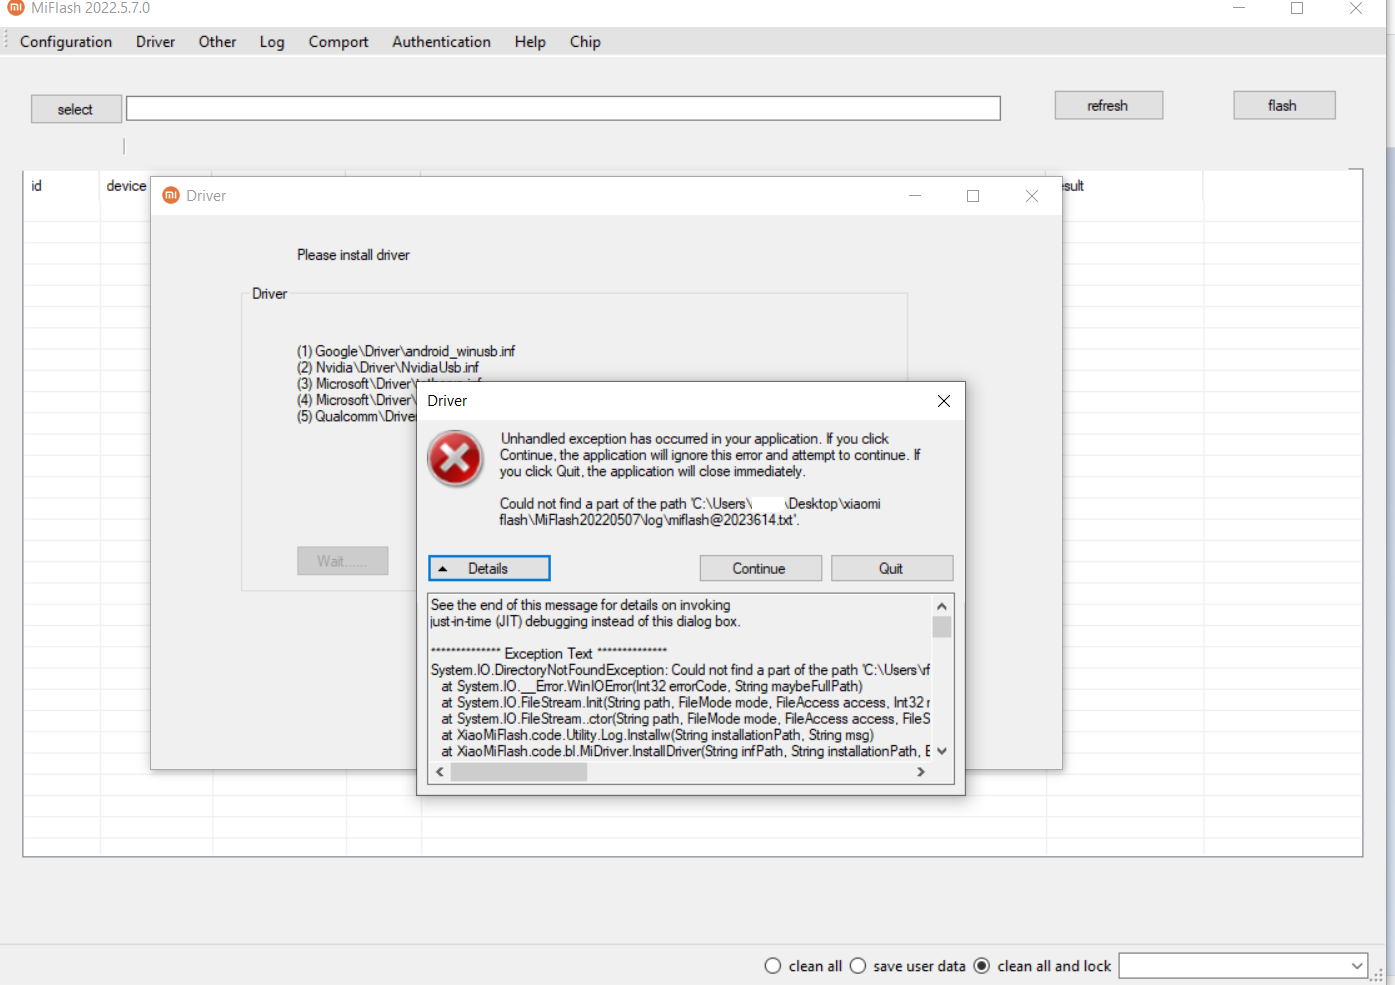Viewport: 1395px width, 985px height.
Task: Close the Driver error dialog
Action: click(x=943, y=401)
